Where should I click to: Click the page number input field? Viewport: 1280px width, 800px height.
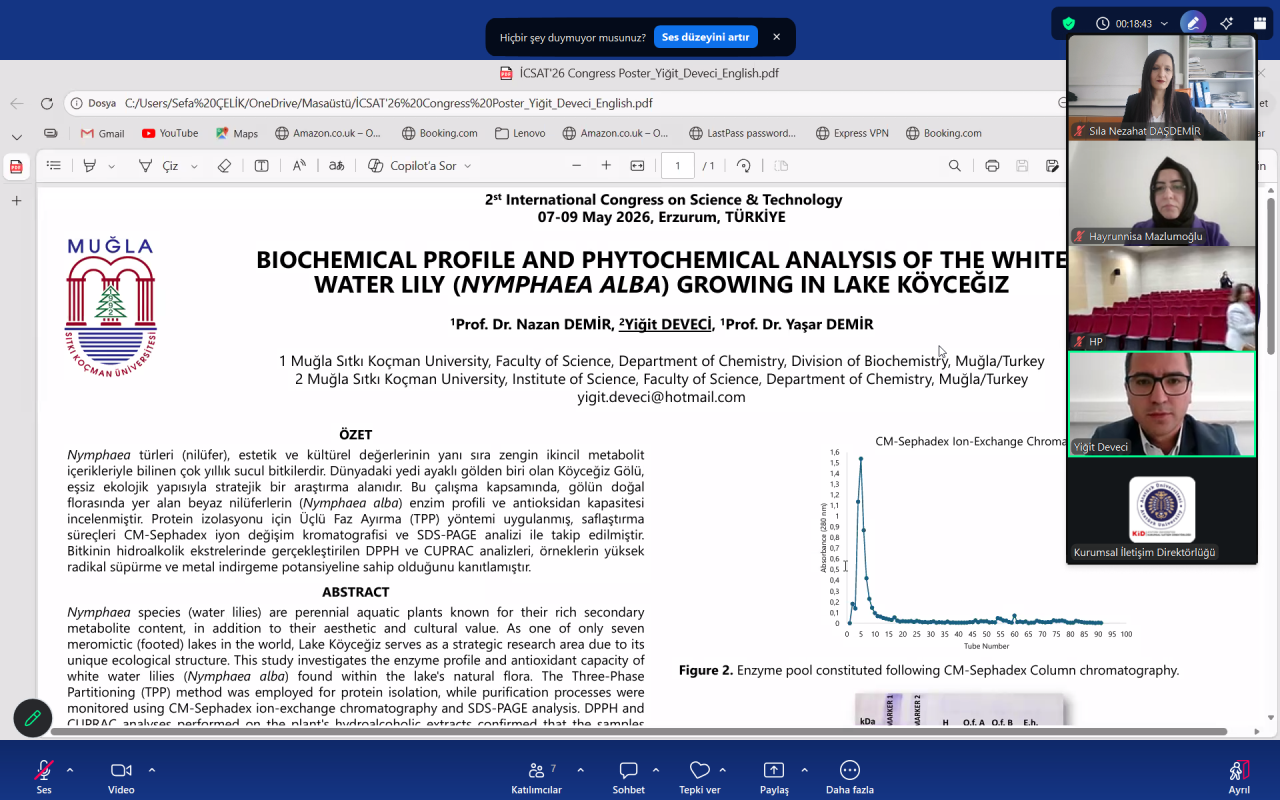pos(678,166)
